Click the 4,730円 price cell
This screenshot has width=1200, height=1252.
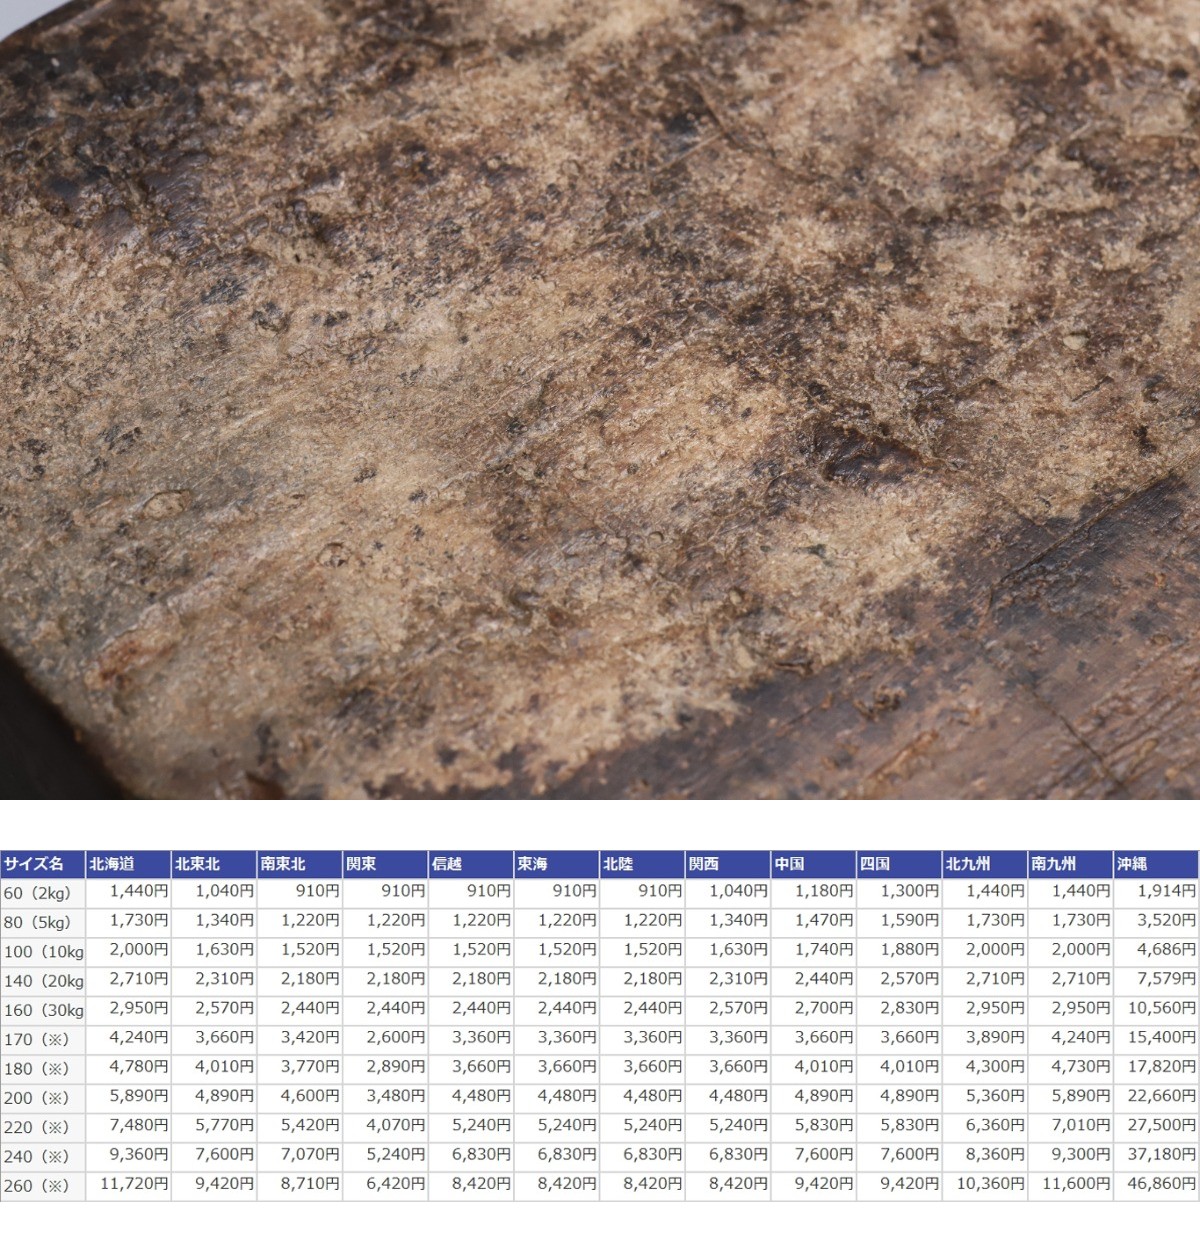[x=1070, y=1067]
